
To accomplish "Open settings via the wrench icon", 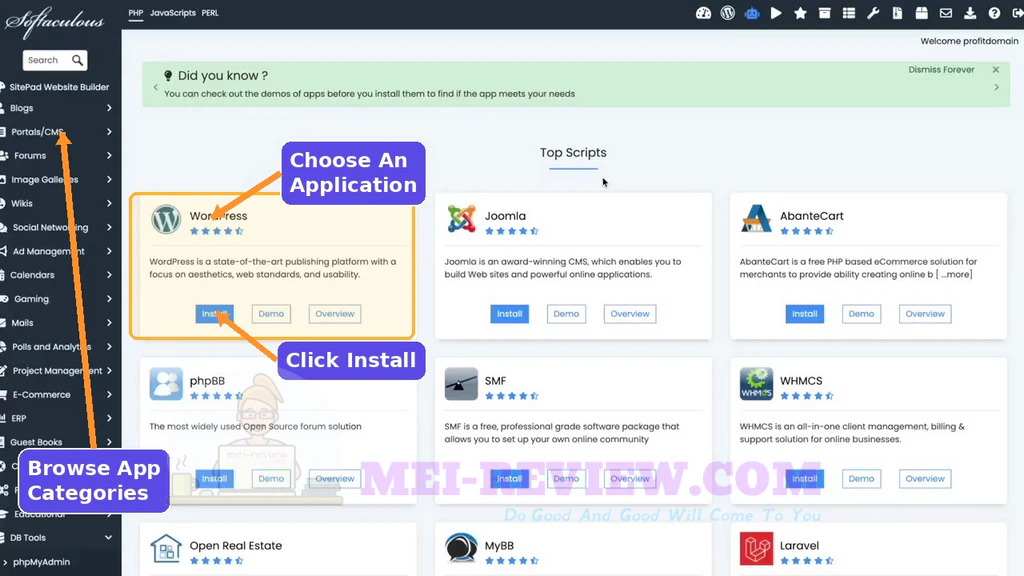I will pyautogui.click(x=873, y=13).
